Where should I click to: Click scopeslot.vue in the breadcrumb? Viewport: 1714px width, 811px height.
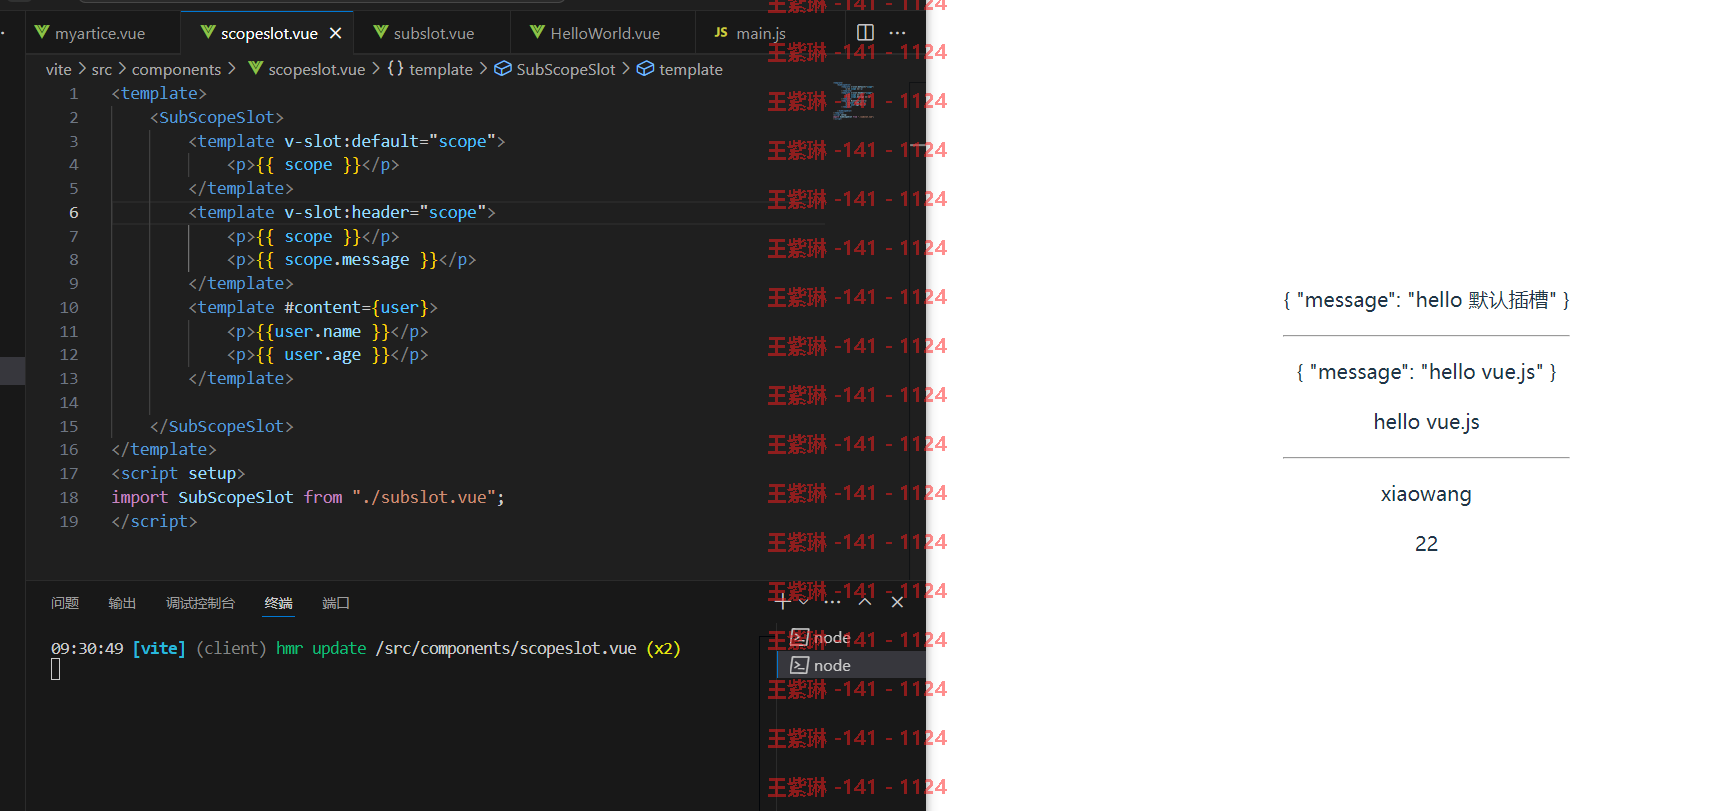pos(306,69)
